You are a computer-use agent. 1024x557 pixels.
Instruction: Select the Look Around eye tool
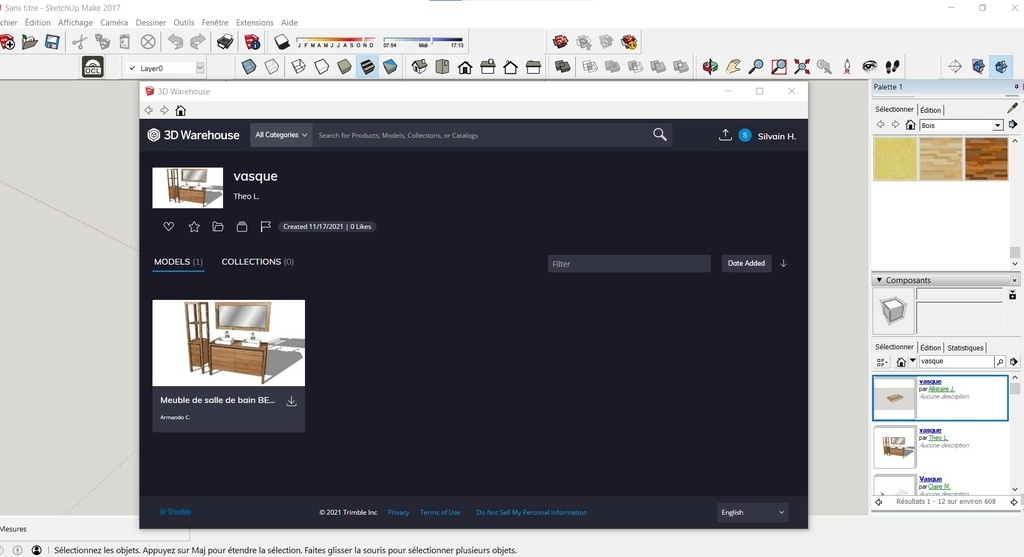click(x=869, y=67)
